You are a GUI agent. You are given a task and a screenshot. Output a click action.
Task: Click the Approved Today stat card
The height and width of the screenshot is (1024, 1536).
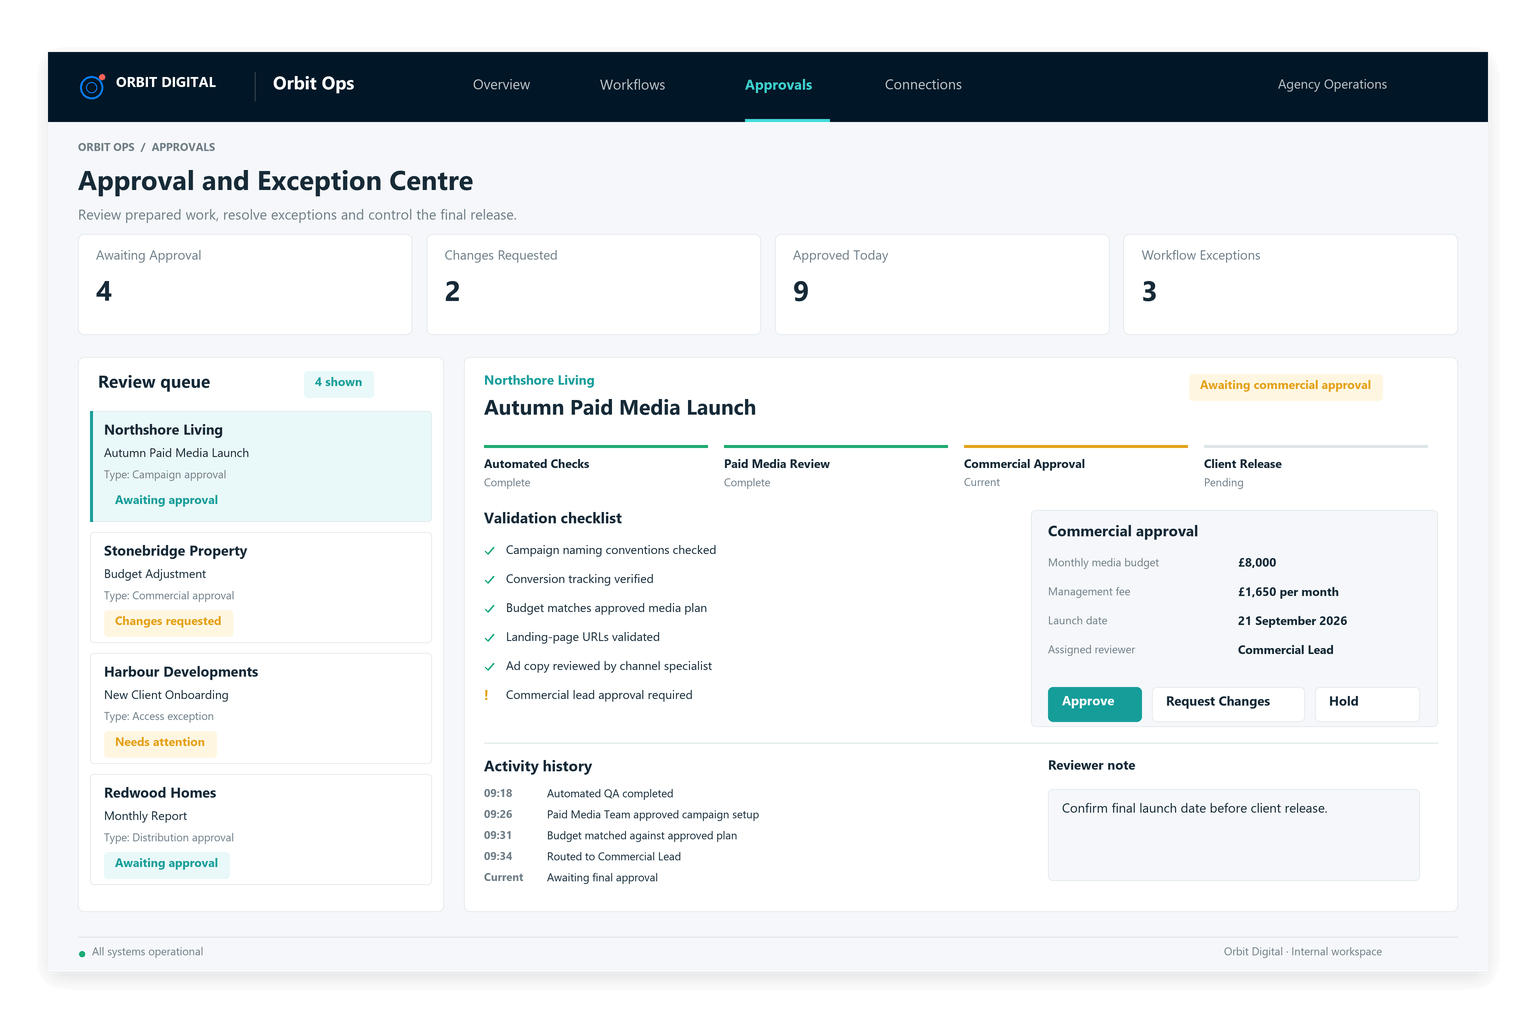[x=942, y=284]
